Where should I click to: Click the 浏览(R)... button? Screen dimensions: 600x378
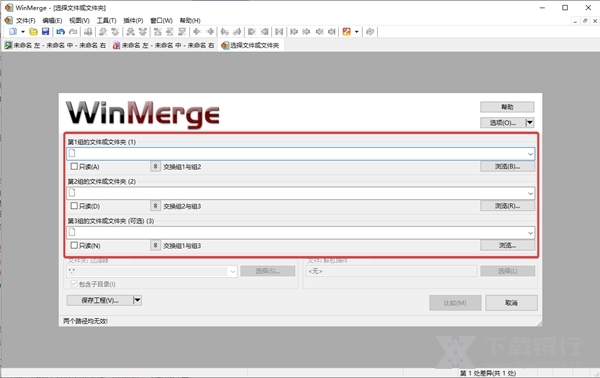[x=507, y=206]
